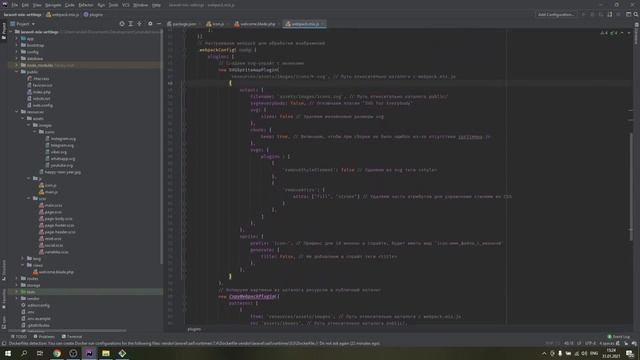Viewport: 640px width, 360px height.
Task: Click the editor vertical scrollbar thumb
Action: tap(631, 186)
